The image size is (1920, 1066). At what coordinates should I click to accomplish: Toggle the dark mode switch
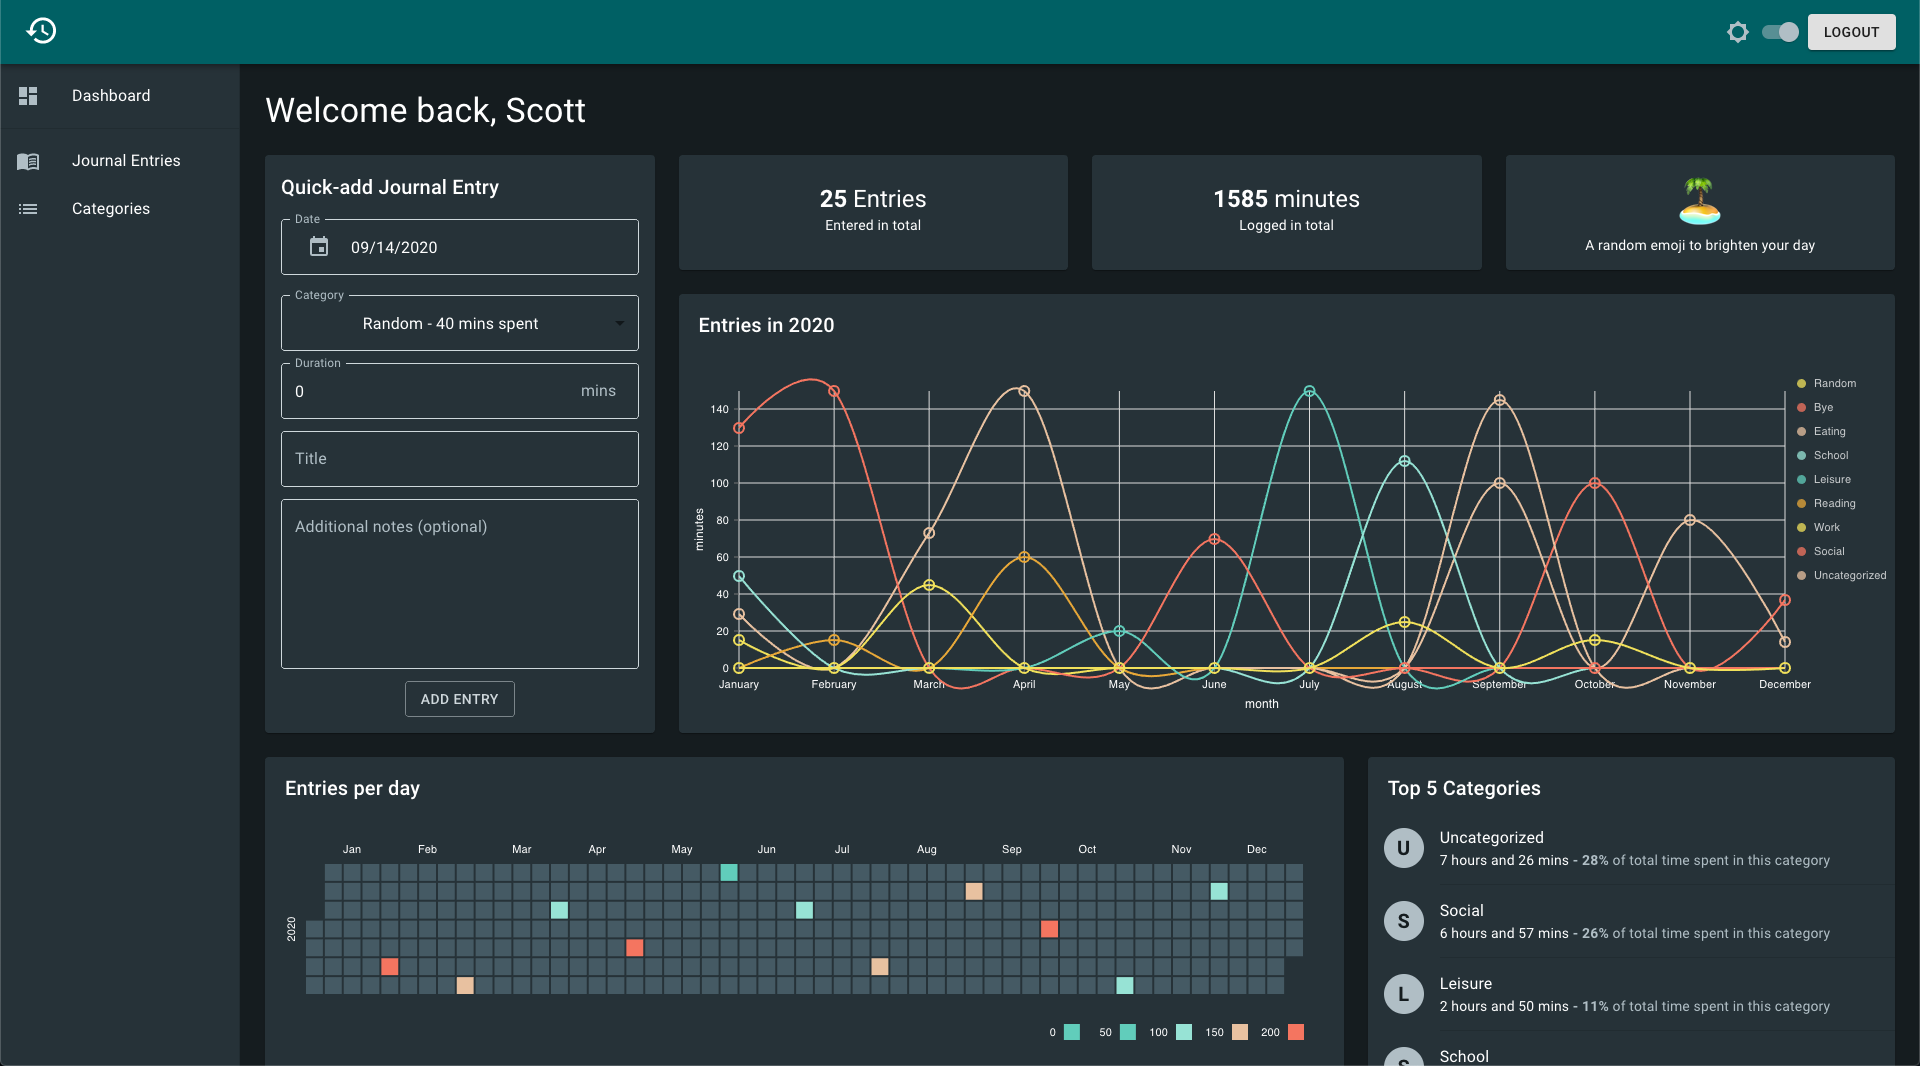pos(1780,32)
